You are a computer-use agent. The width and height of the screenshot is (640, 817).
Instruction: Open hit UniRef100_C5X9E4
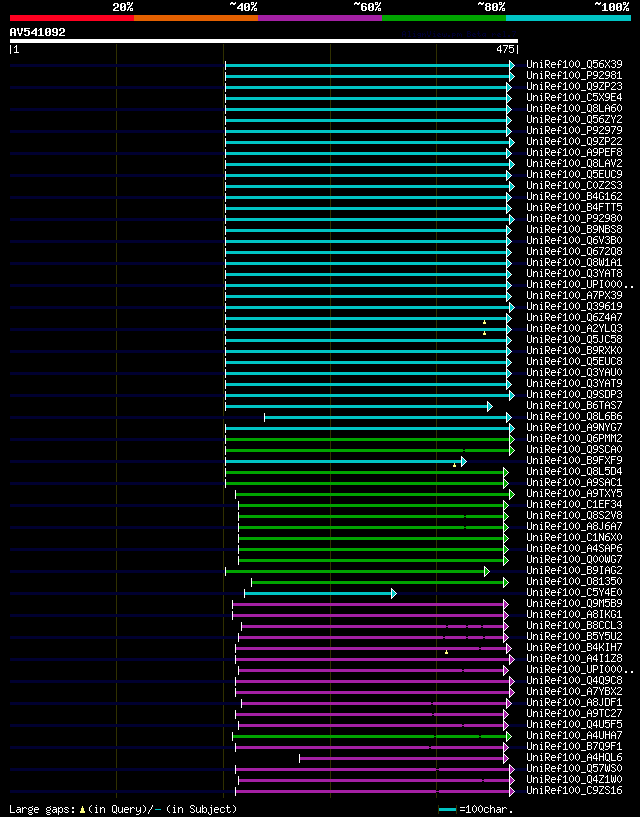tap(574, 97)
